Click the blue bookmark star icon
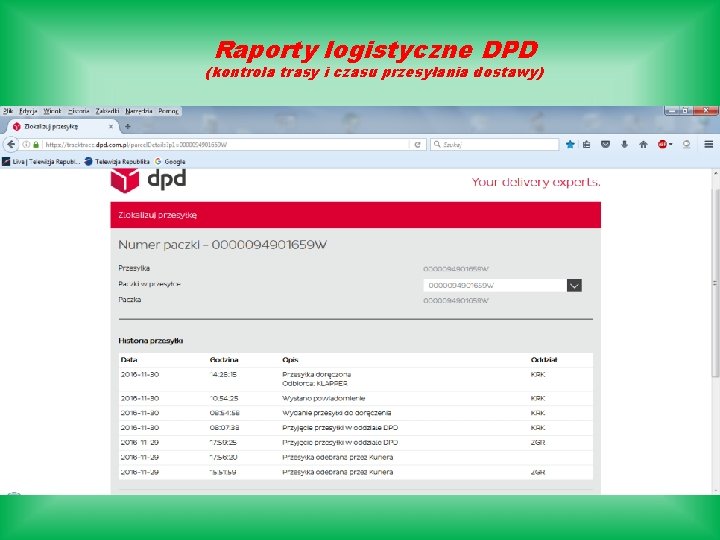Screen dimensions: 720x540 click(x=570, y=145)
